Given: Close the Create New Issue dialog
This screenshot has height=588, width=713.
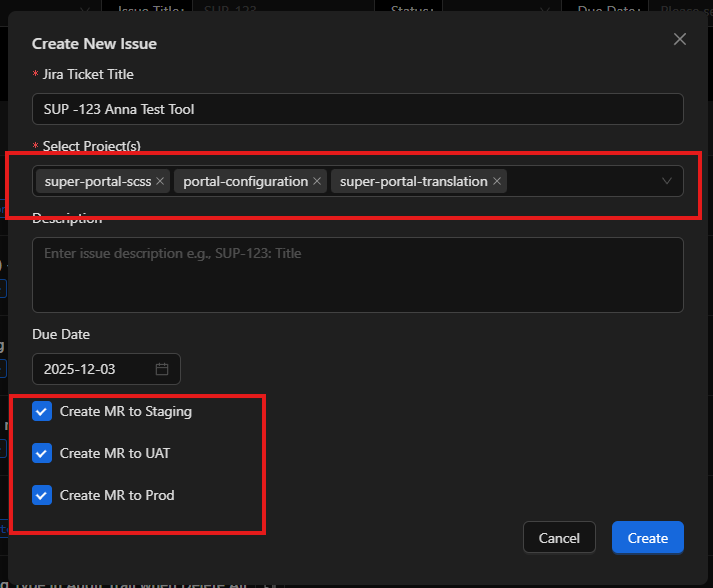Looking at the screenshot, I should [679, 39].
